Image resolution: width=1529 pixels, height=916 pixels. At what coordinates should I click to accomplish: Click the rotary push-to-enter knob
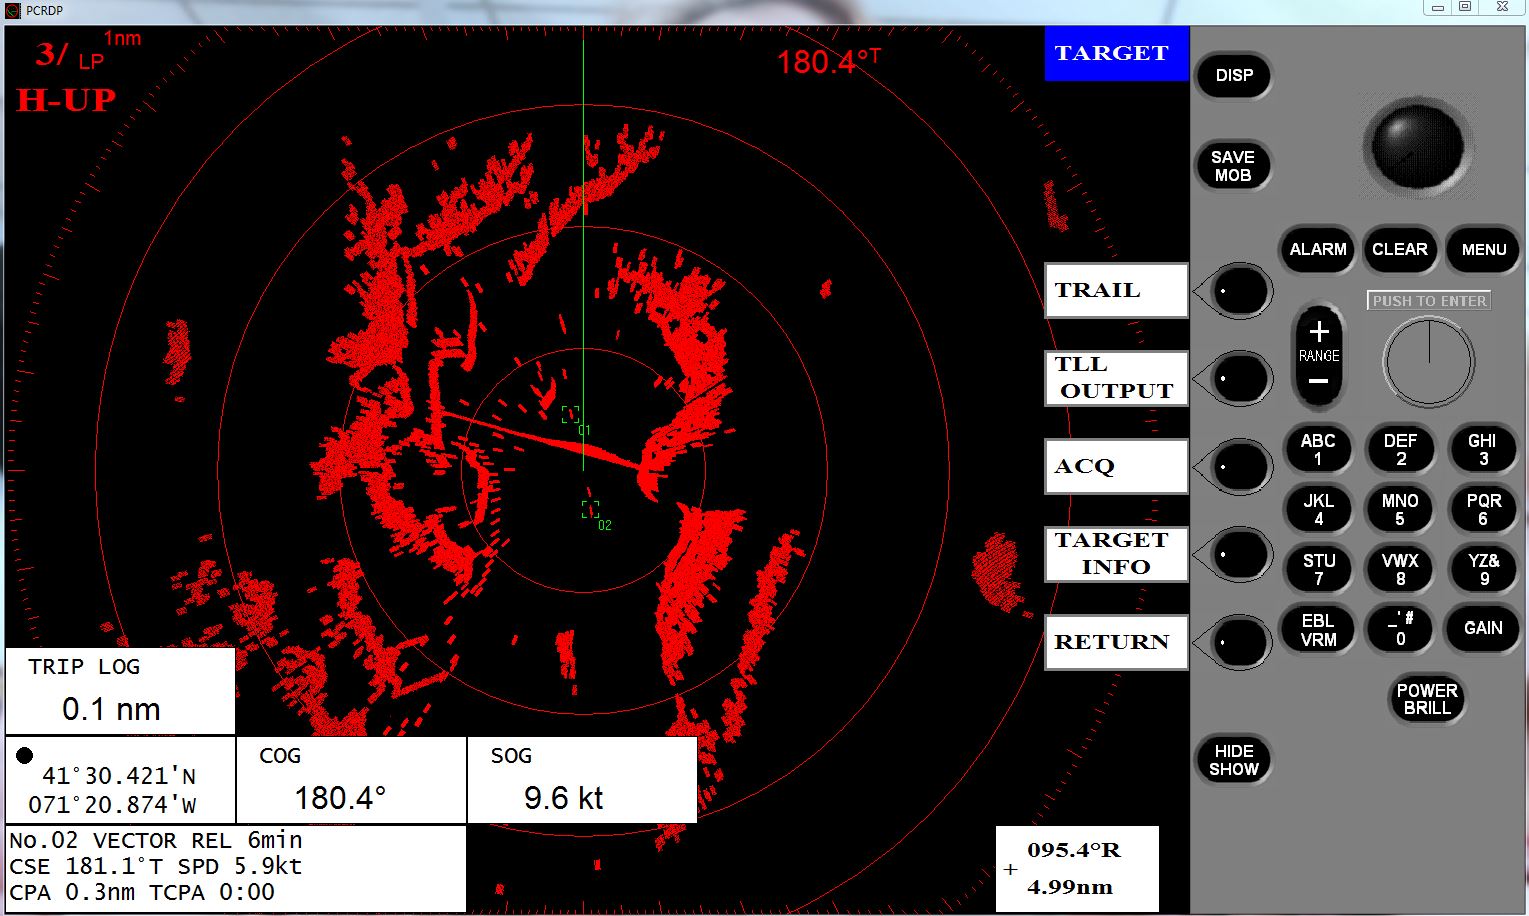coord(1428,362)
